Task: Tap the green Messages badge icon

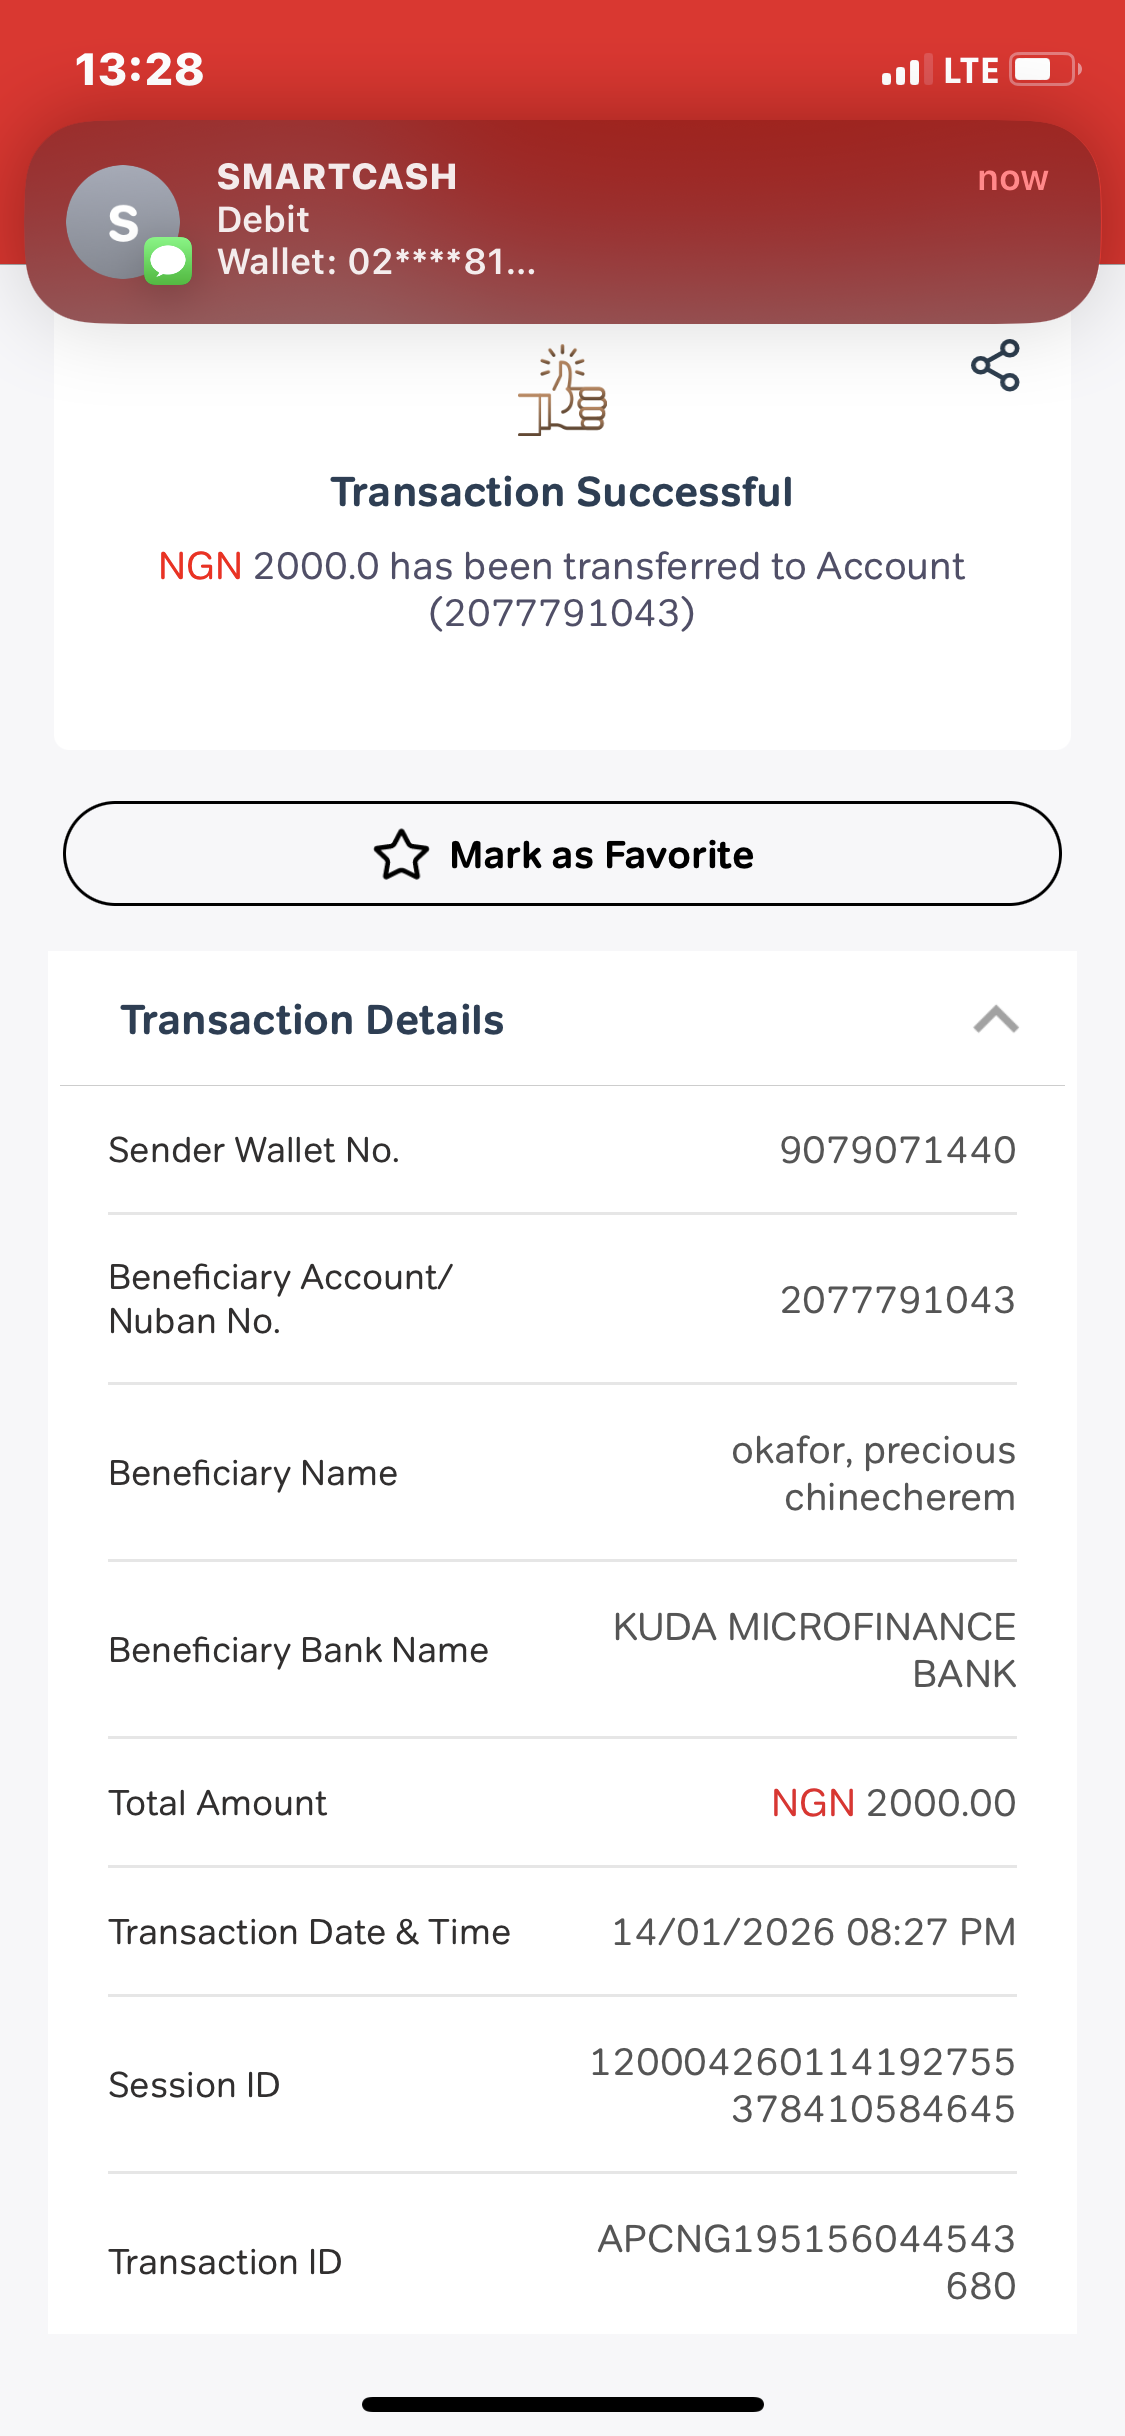Action: [x=168, y=261]
